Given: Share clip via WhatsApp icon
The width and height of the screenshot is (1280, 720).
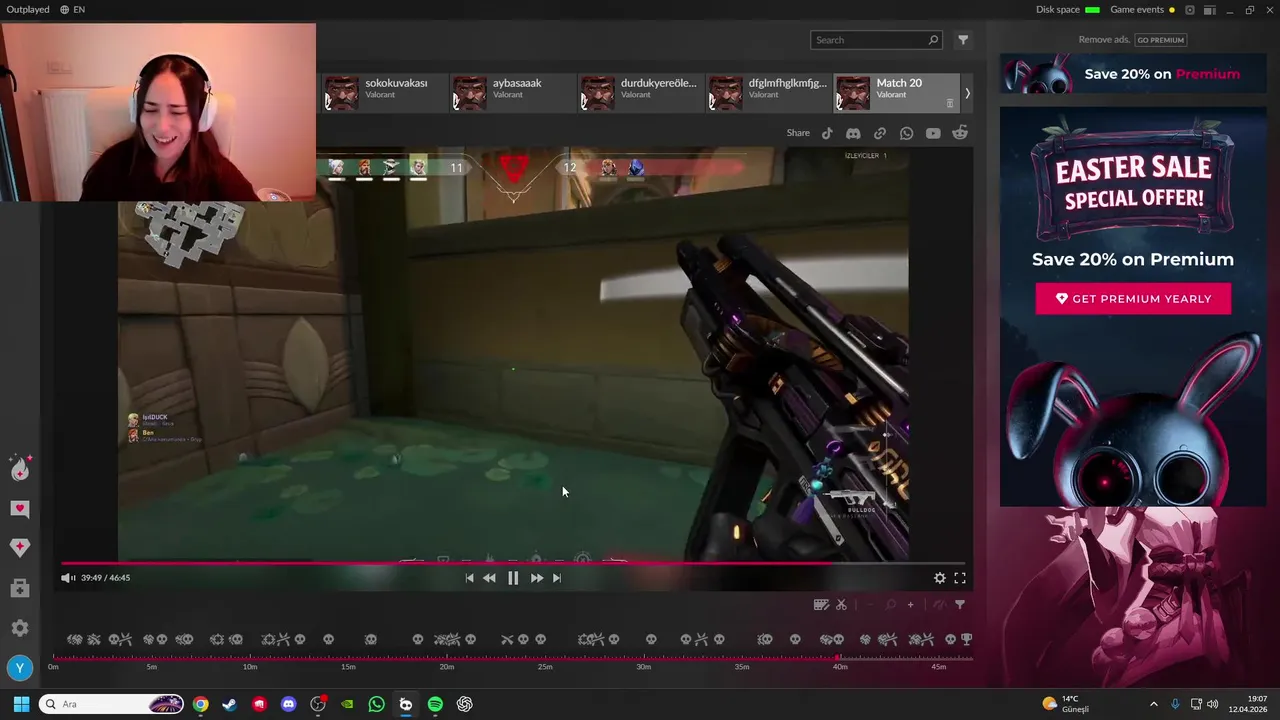Looking at the screenshot, I should [906, 133].
